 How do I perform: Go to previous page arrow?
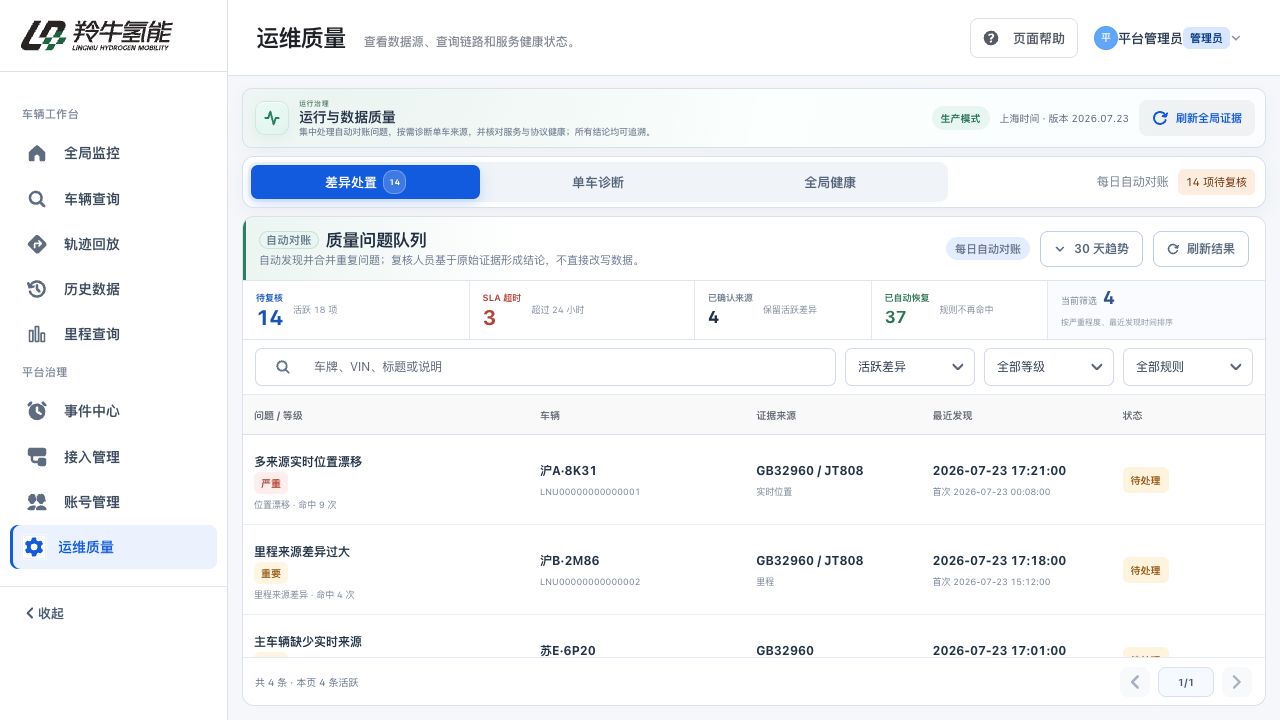point(1135,682)
